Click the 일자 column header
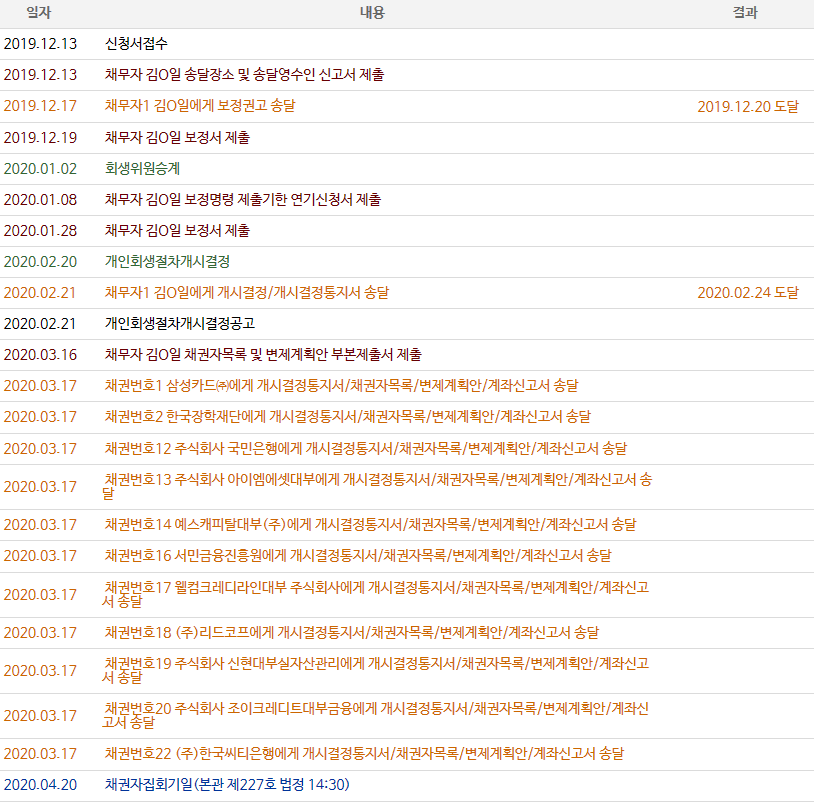Image resolution: width=814 pixels, height=803 pixels. [39, 12]
